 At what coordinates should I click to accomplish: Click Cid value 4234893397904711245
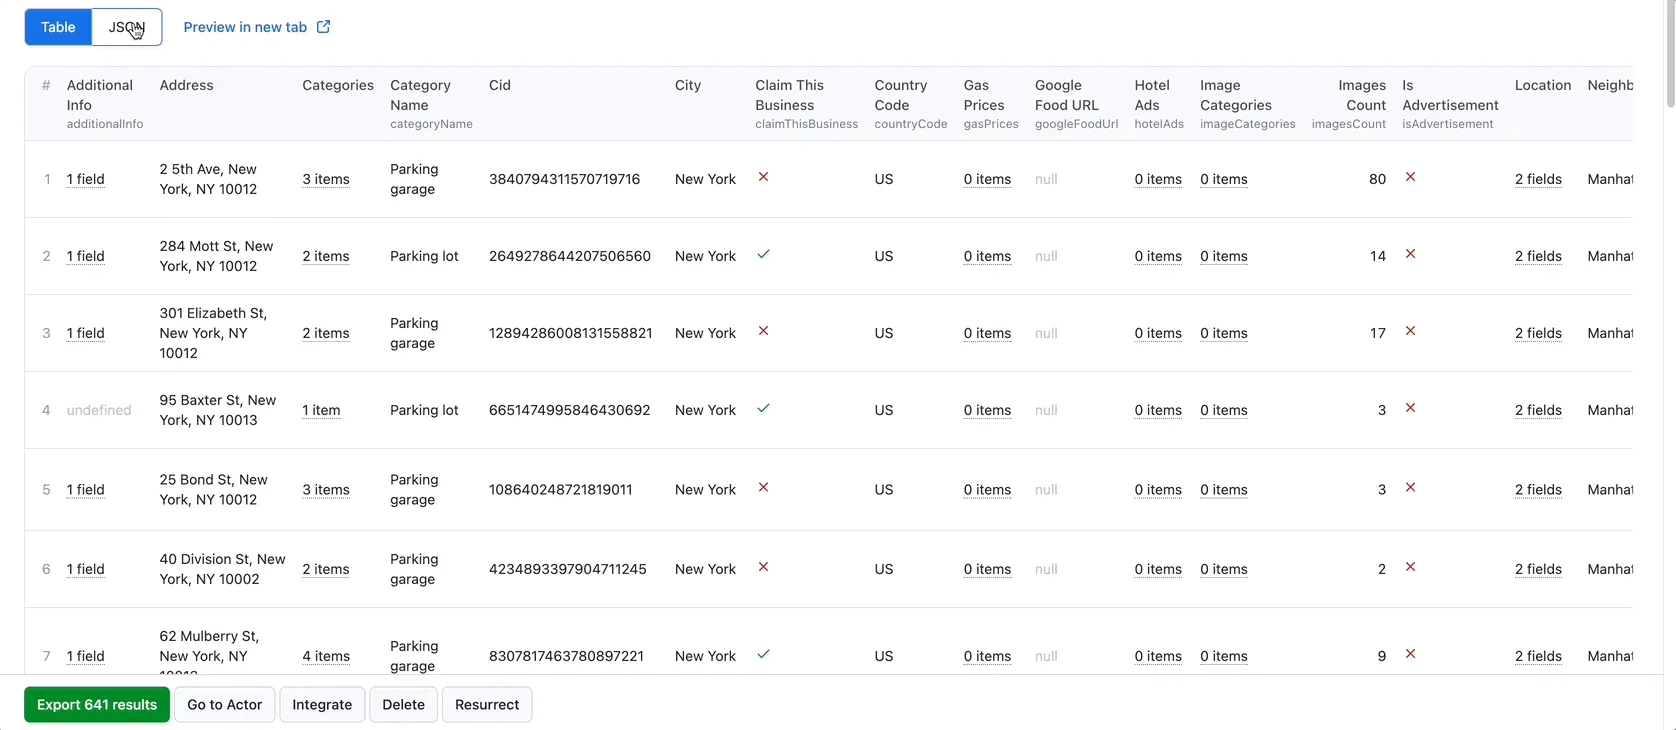568,569
